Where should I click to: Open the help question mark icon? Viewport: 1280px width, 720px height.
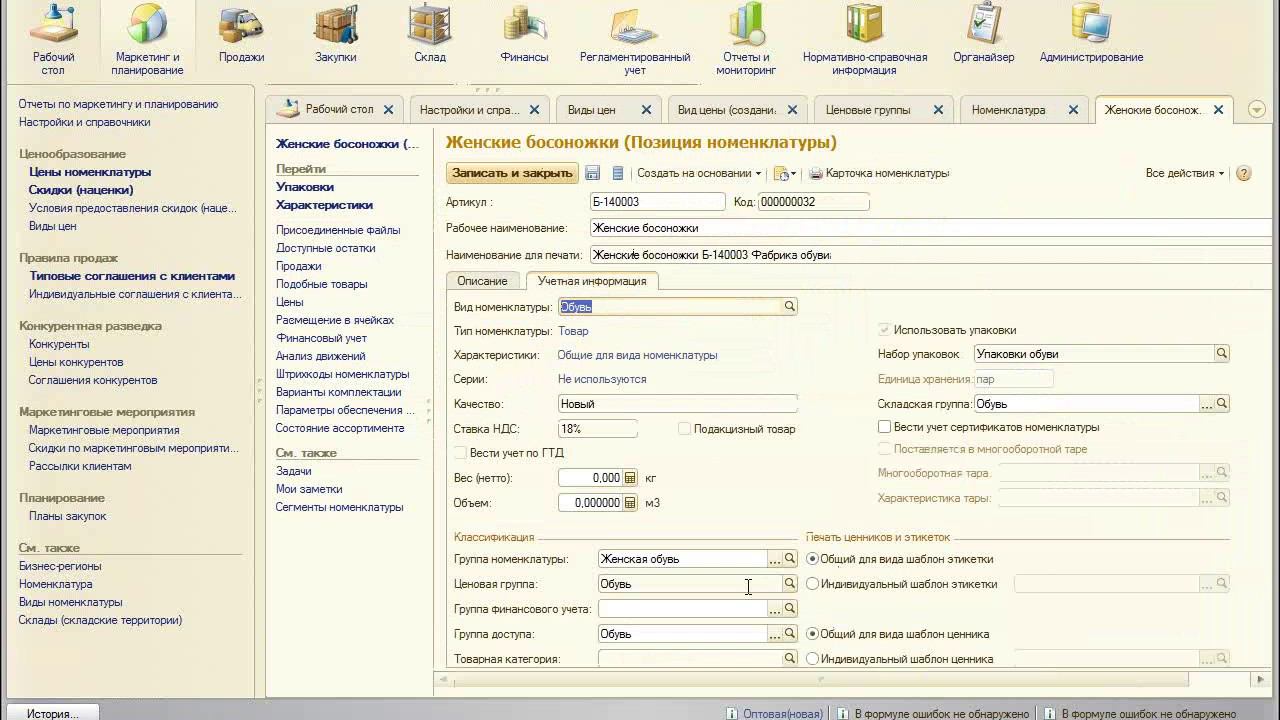click(x=1244, y=173)
